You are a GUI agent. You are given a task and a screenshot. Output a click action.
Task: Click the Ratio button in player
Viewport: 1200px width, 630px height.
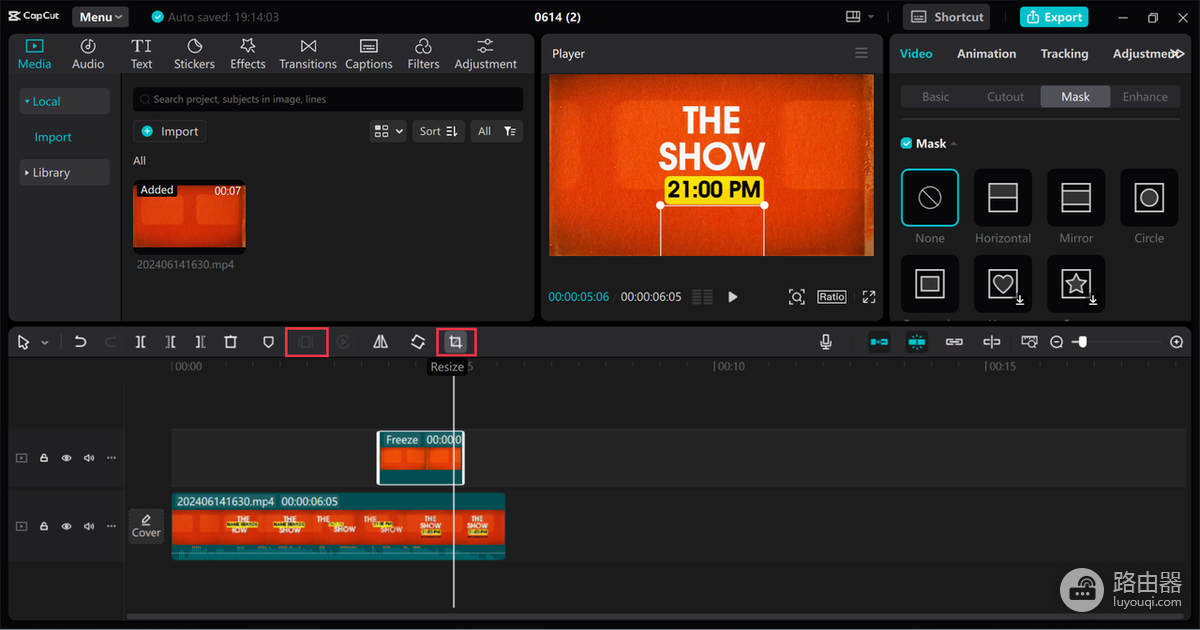pyautogui.click(x=831, y=297)
